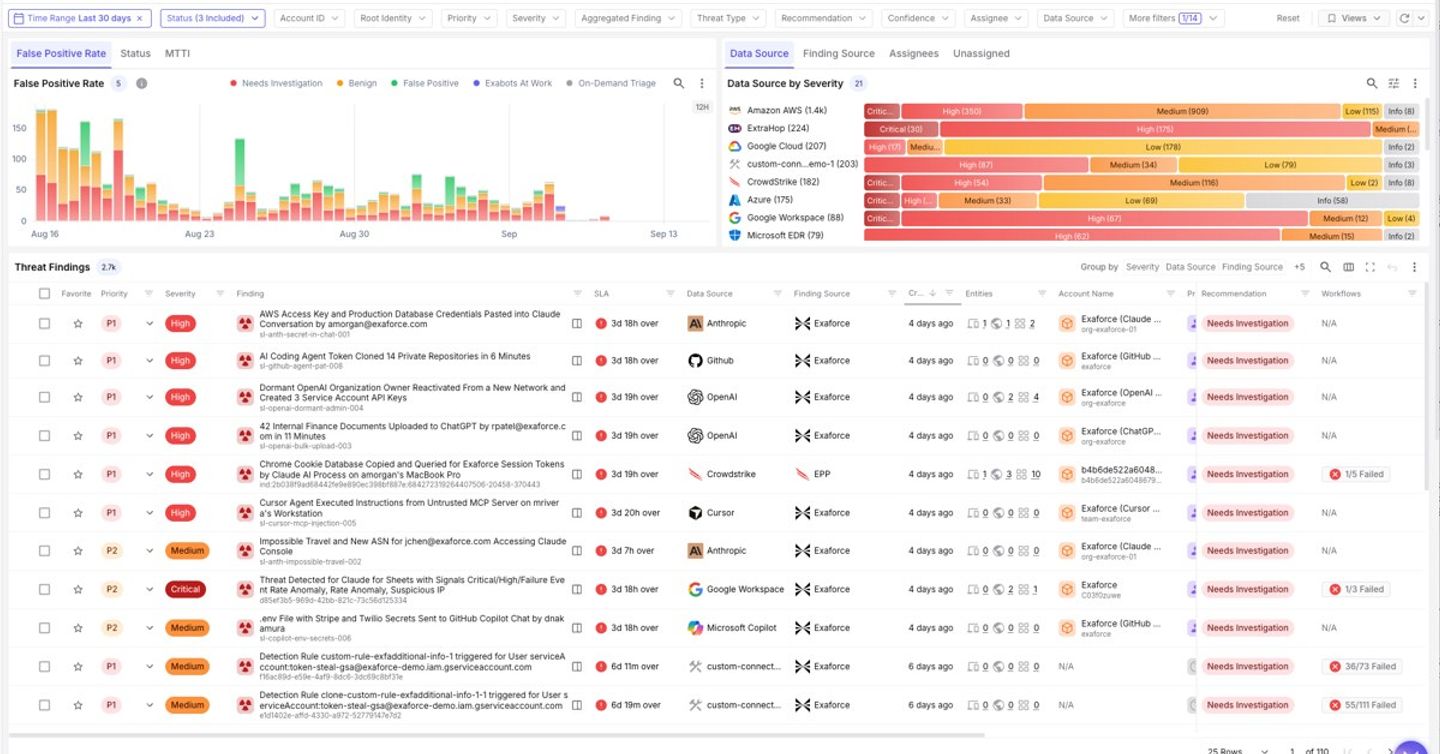Switch to the Finding Source tab

pyautogui.click(x=838, y=53)
